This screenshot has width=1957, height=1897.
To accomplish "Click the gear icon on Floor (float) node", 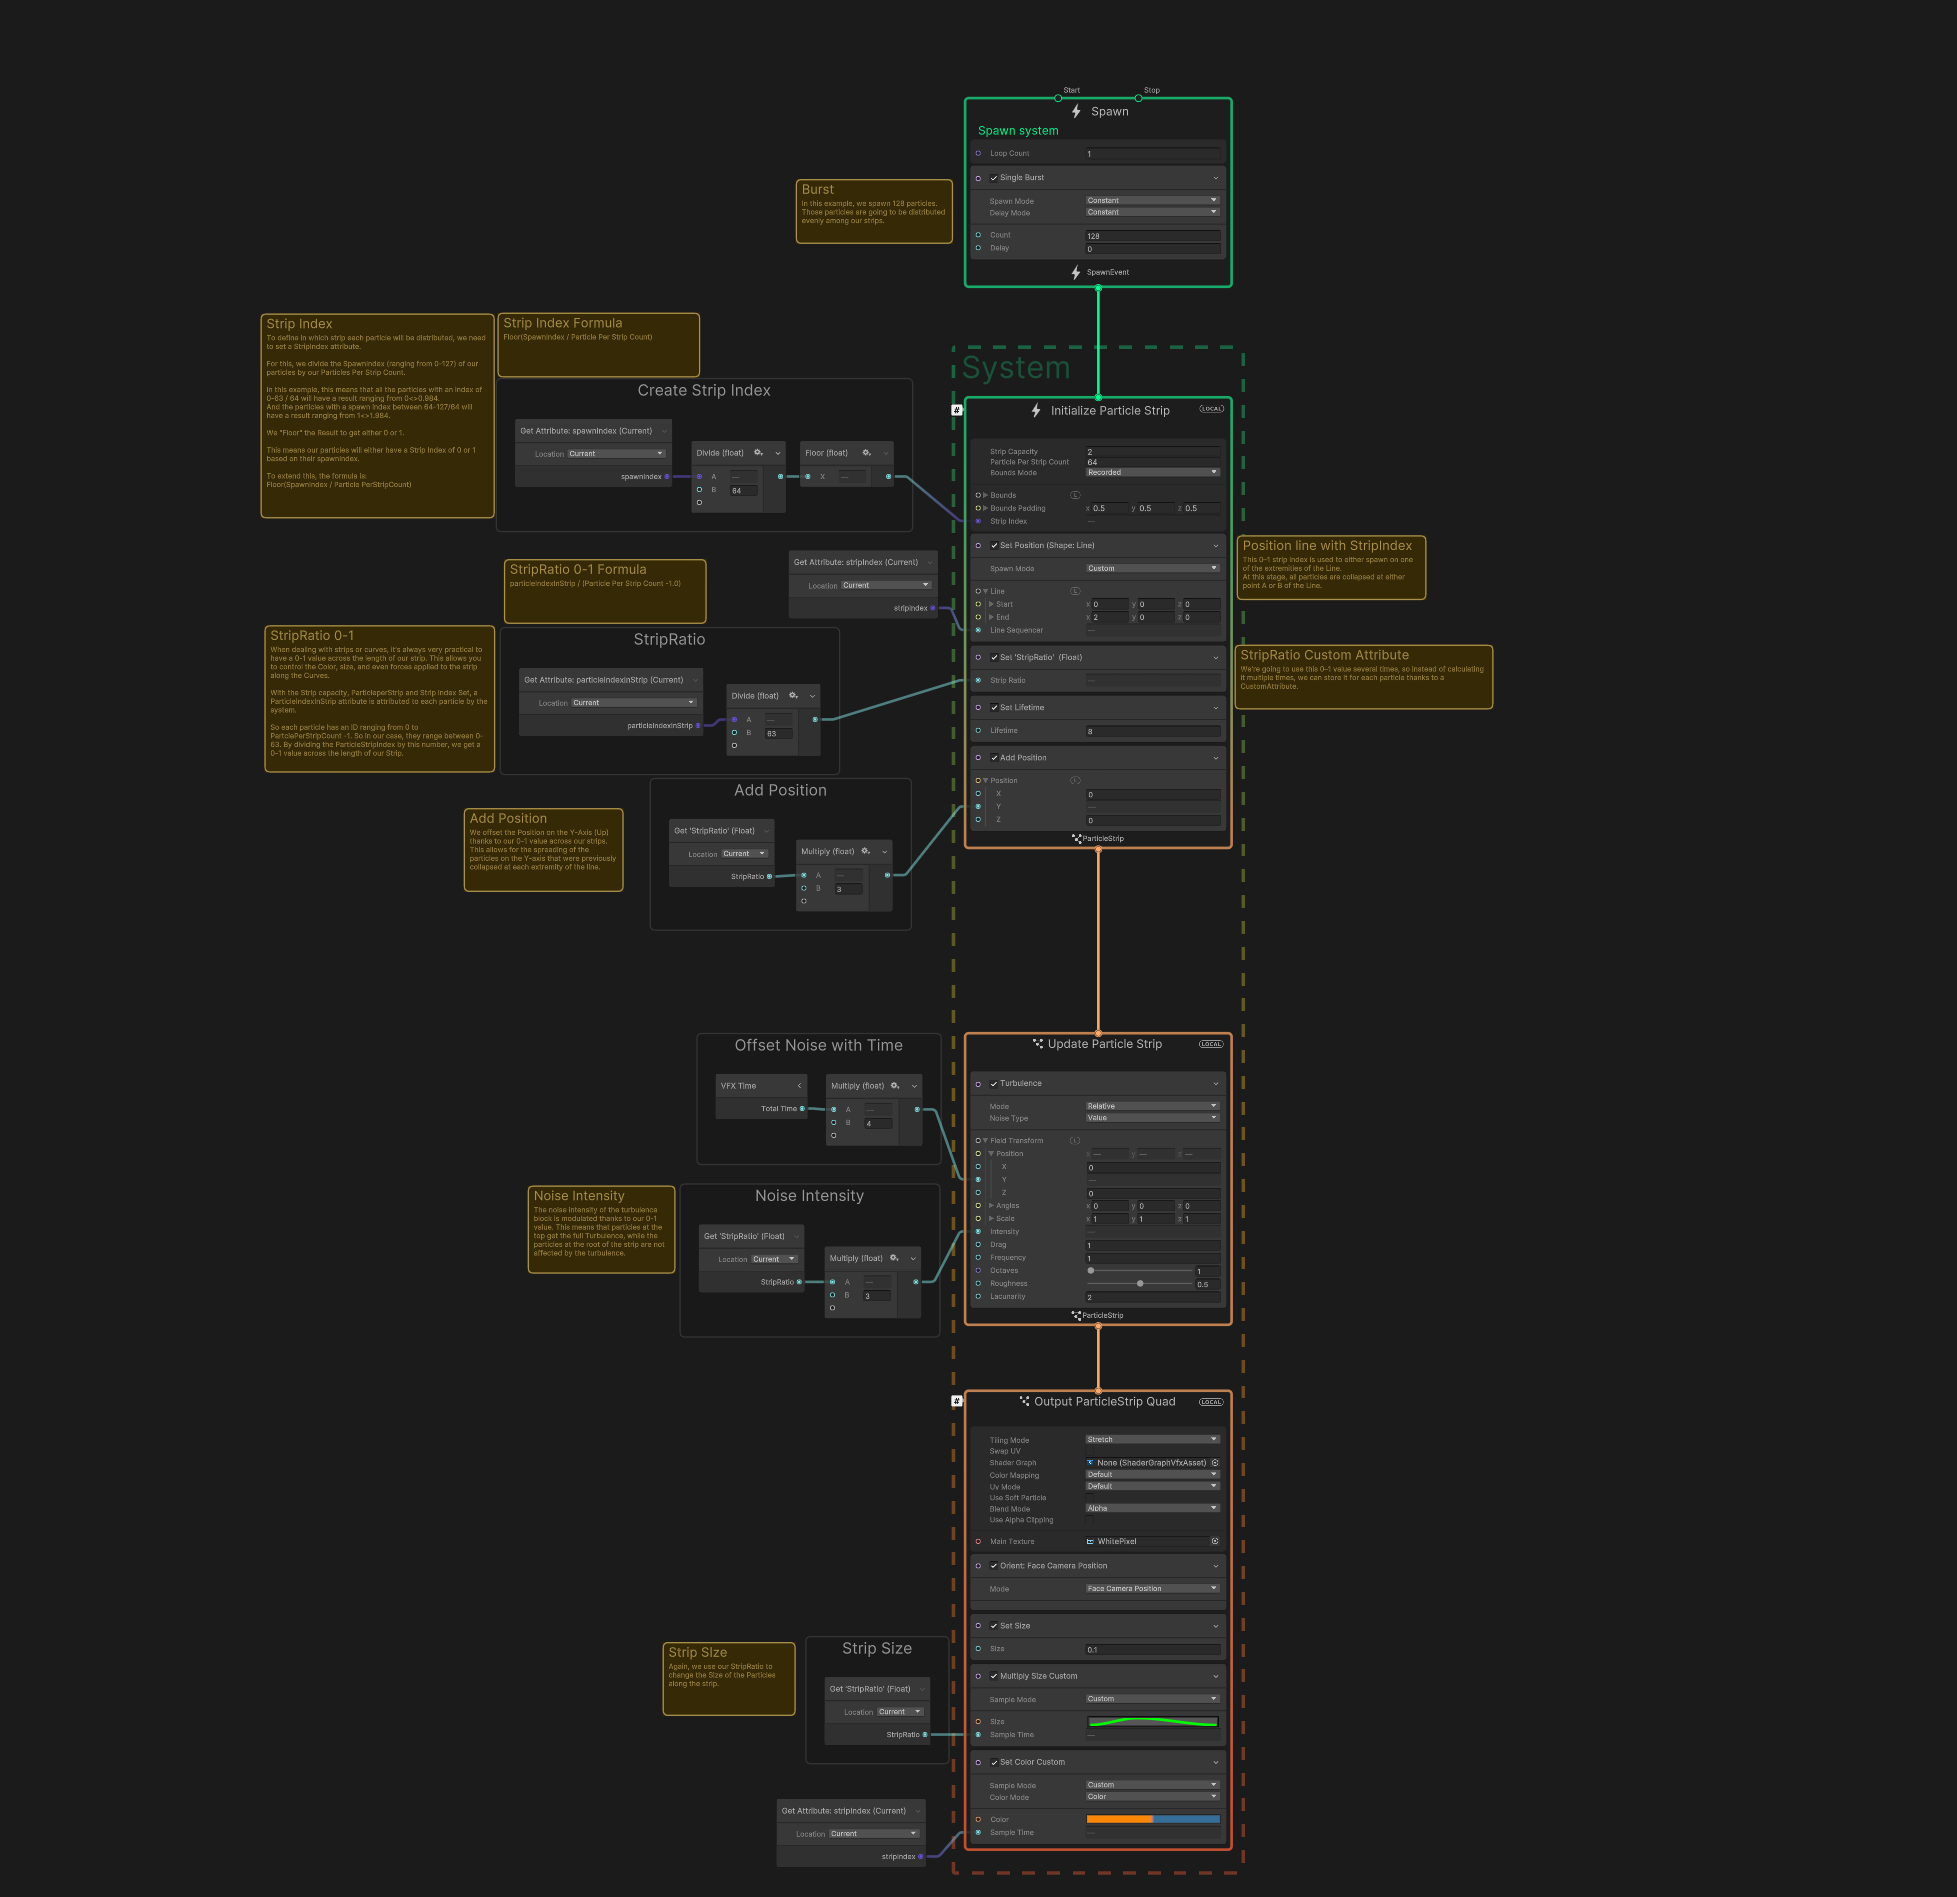I will 866,453.
